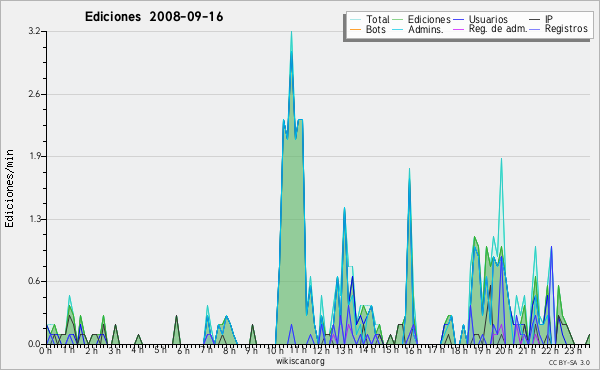Click the y-axis value 0.6
Screen dimensions: 600x370
(34, 281)
